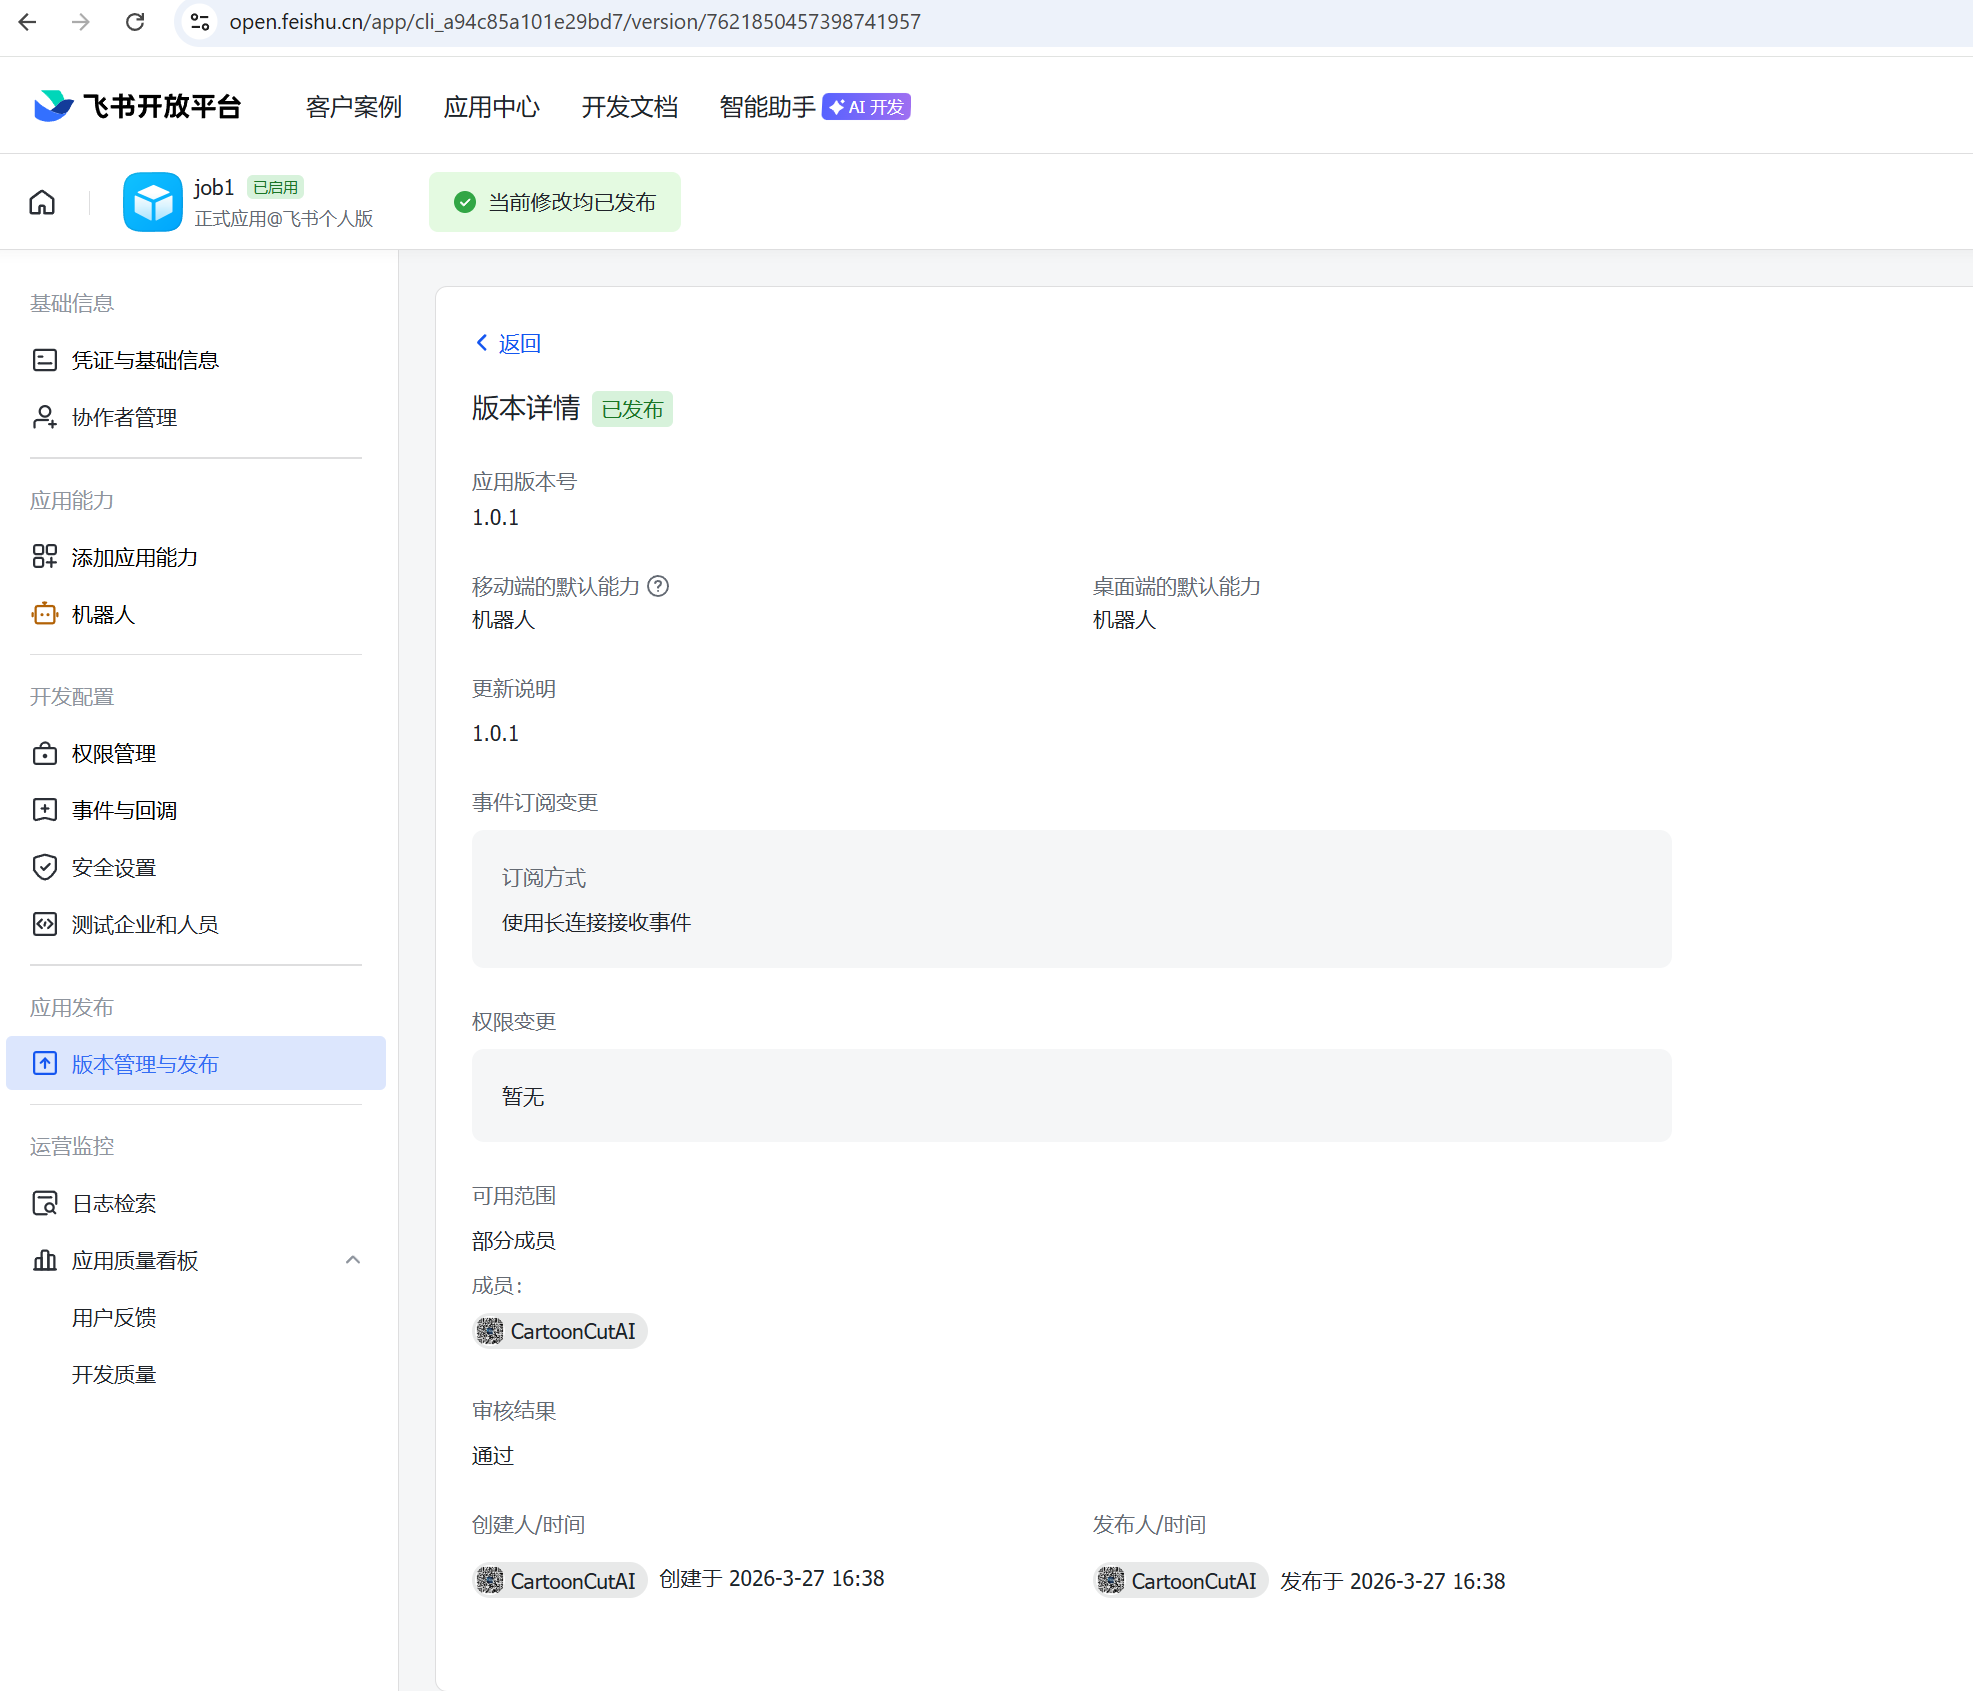Click the 机器人 robot icon in sidebar
This screenshot has width=1973, height=1691.
[45, 615]
